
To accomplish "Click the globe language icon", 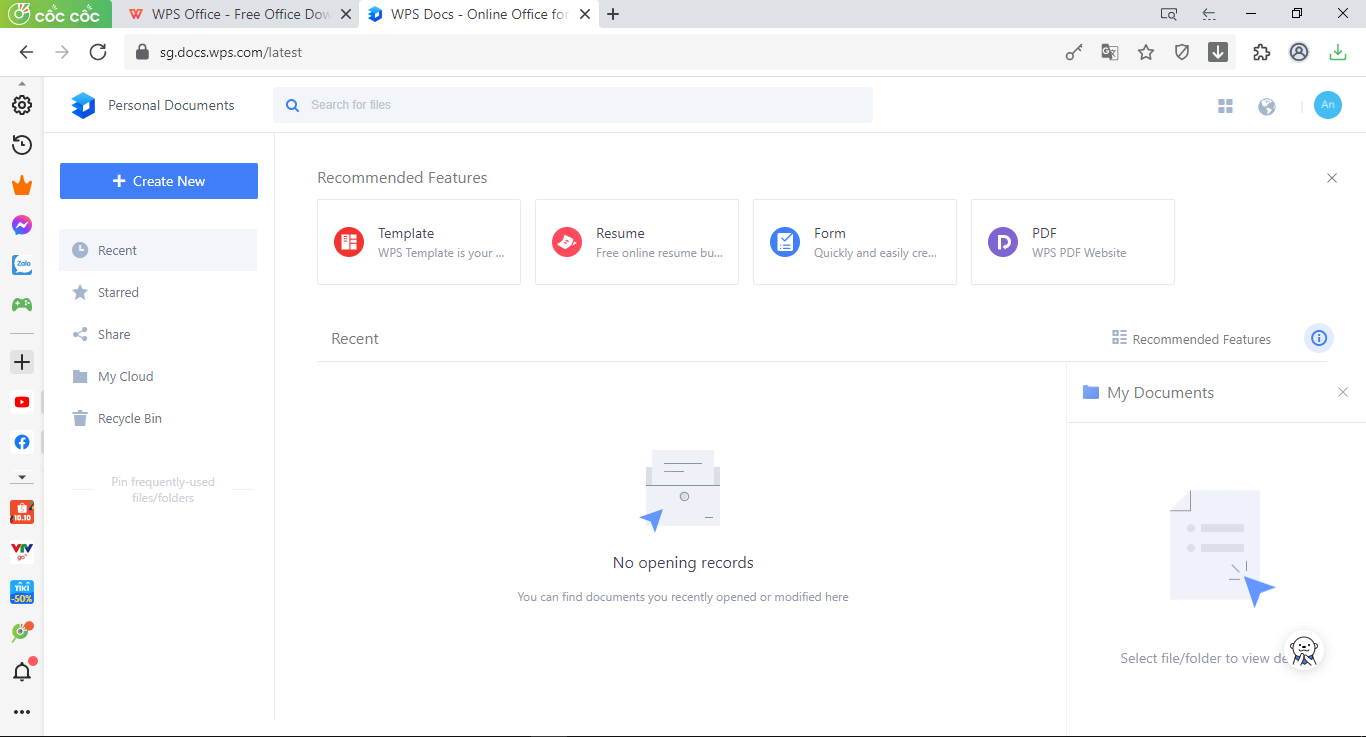I will point(1267,106).
